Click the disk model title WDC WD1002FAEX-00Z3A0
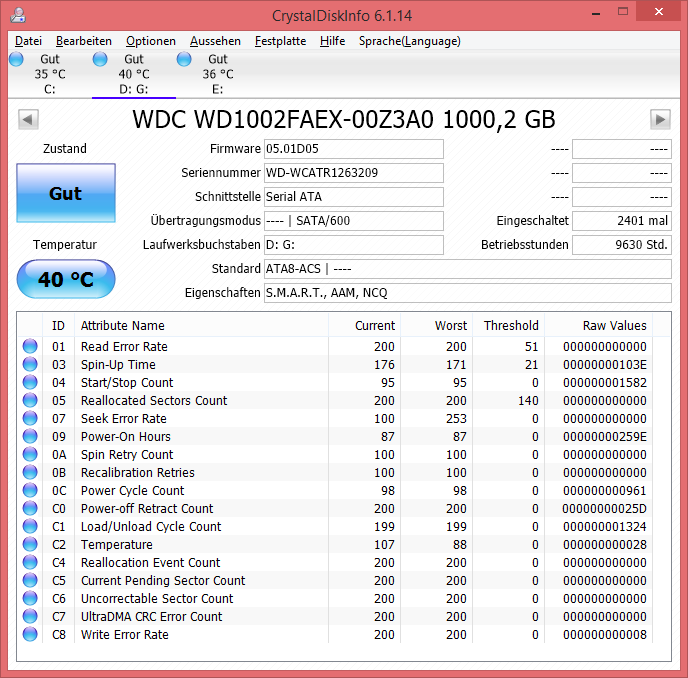 [x=344, y=119]
